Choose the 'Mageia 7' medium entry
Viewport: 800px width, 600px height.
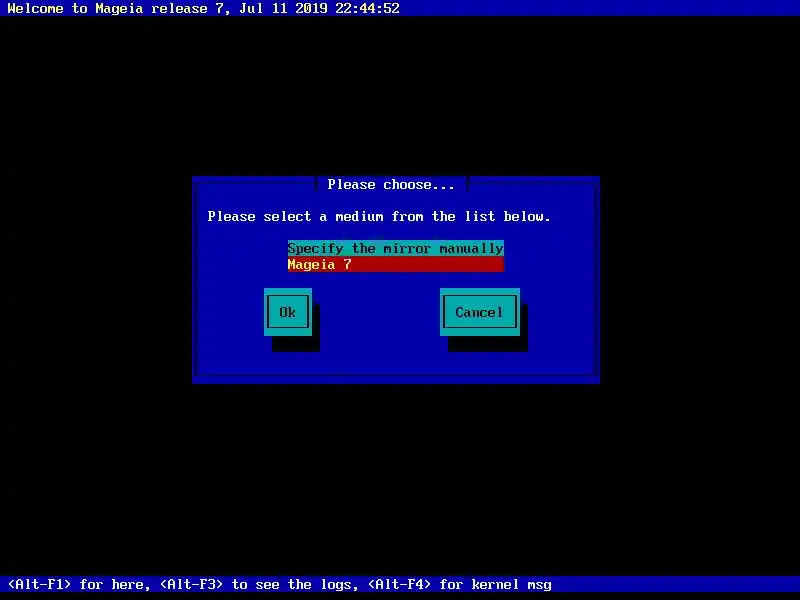tap(395, 264)
